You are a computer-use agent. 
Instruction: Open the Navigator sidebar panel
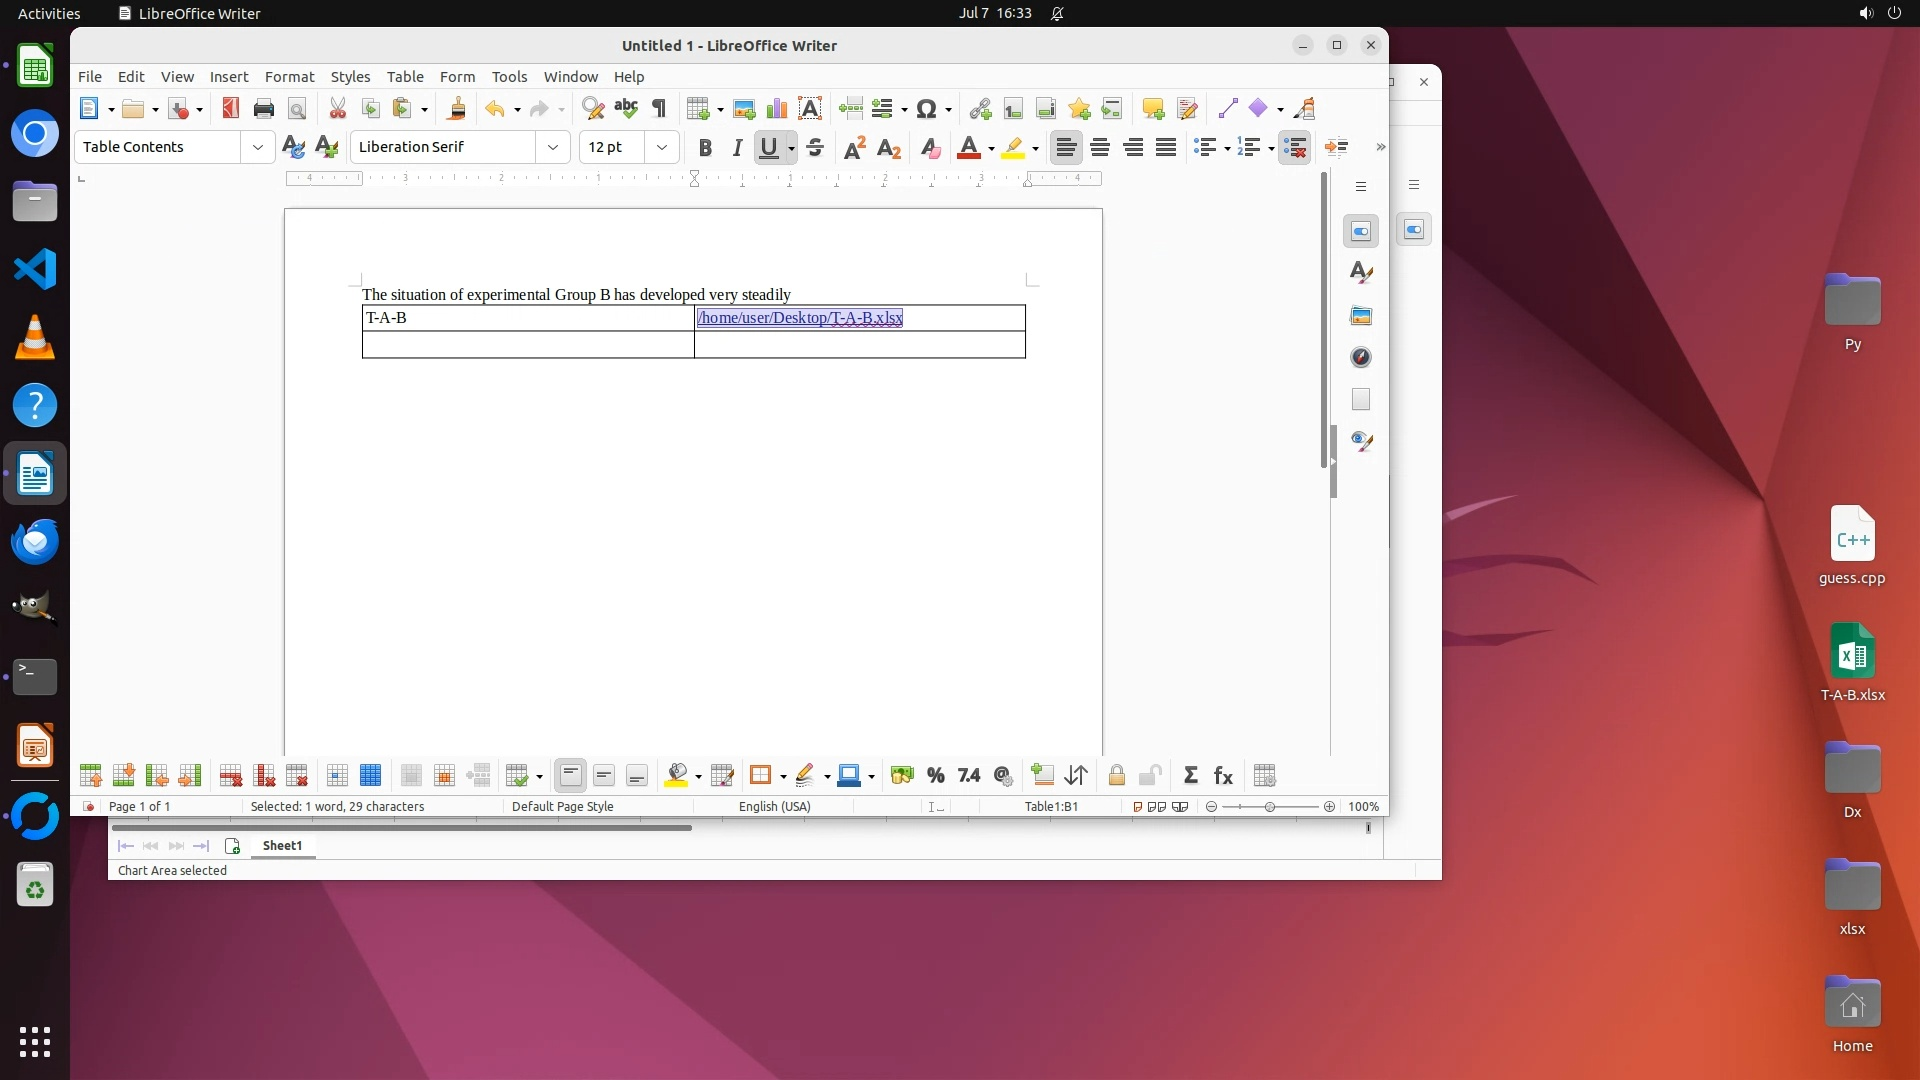click(1361, 358)
